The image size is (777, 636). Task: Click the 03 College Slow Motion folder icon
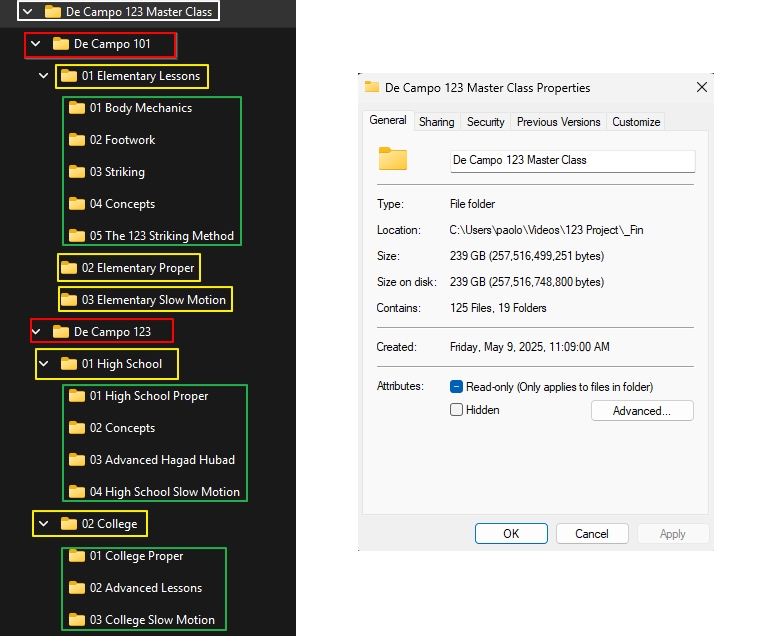(76, 620)
